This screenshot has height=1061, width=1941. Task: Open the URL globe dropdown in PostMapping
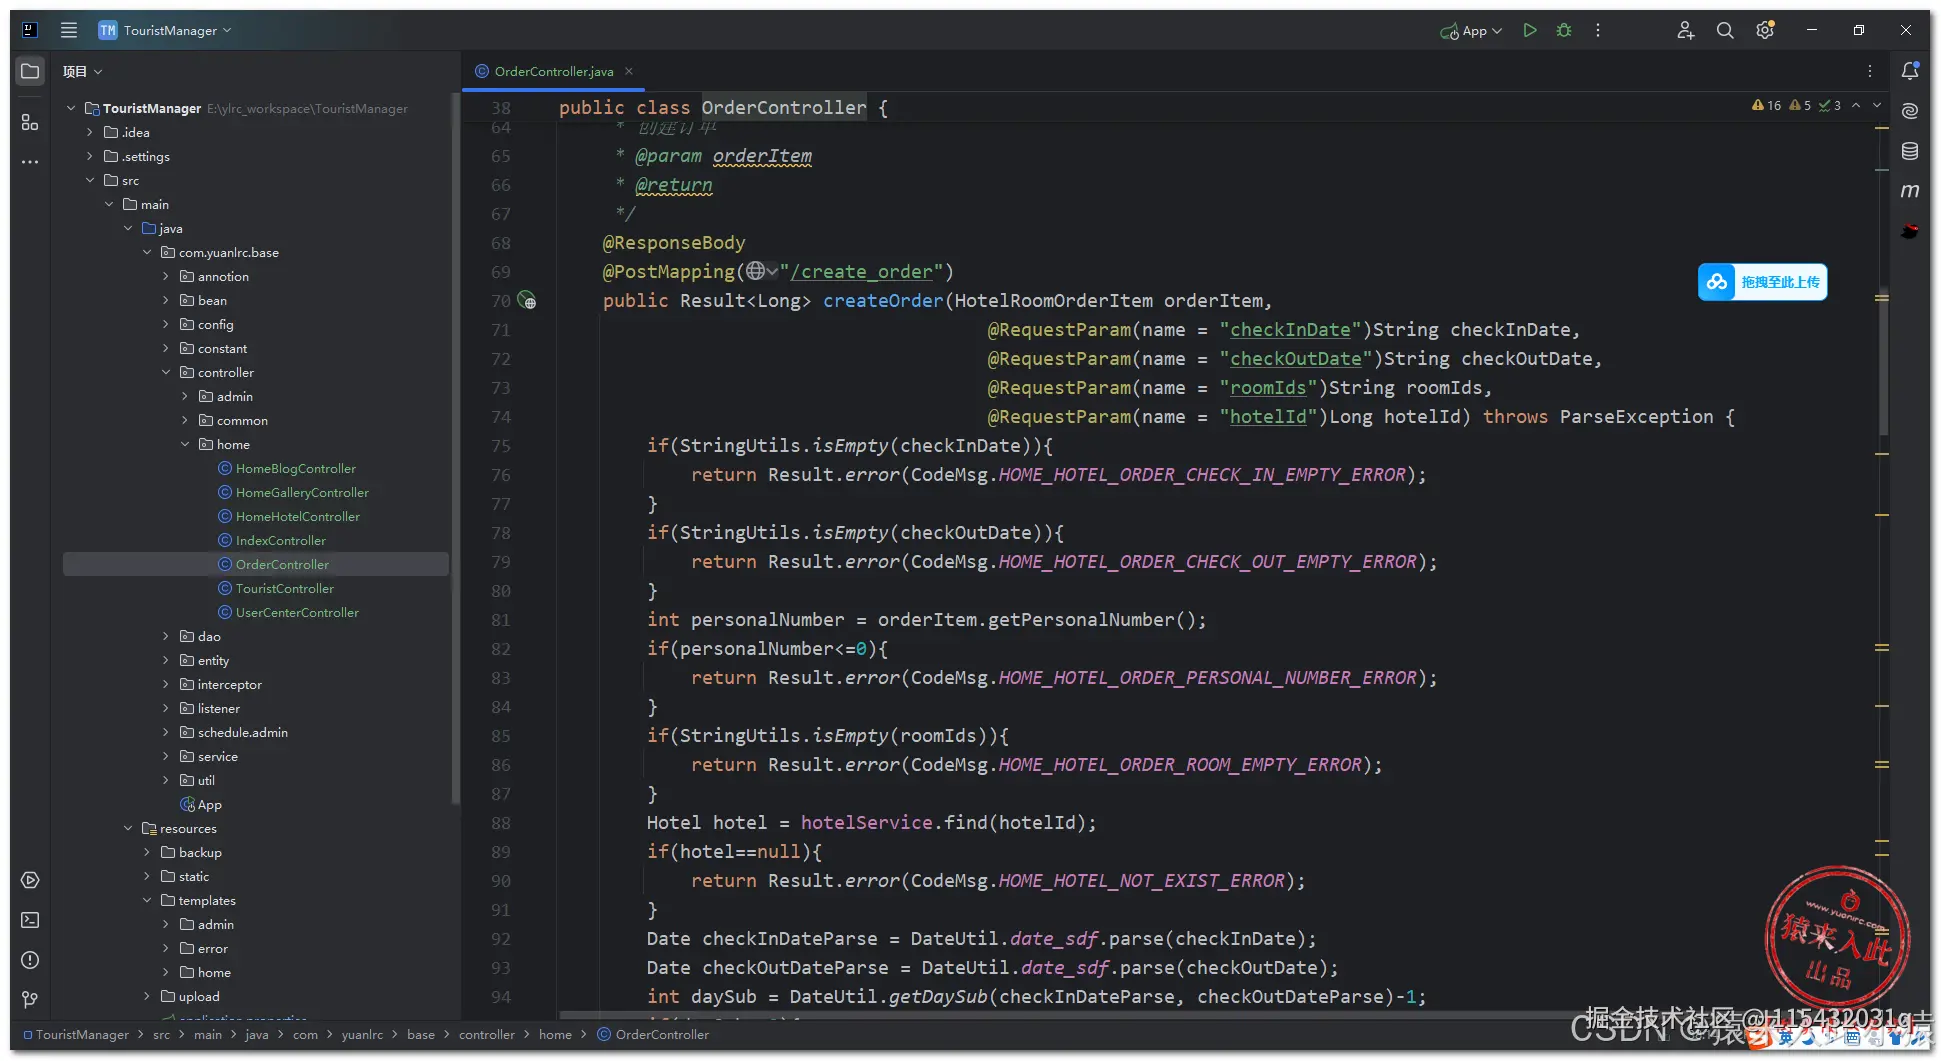761,271
